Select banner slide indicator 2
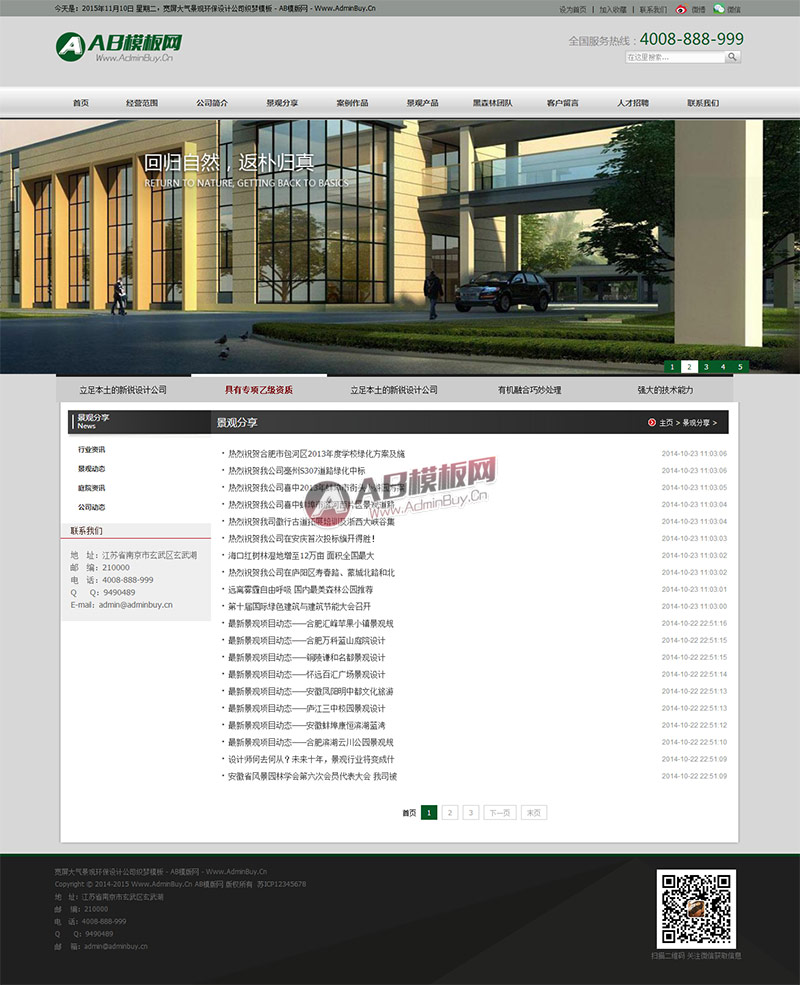 (689, 367)
